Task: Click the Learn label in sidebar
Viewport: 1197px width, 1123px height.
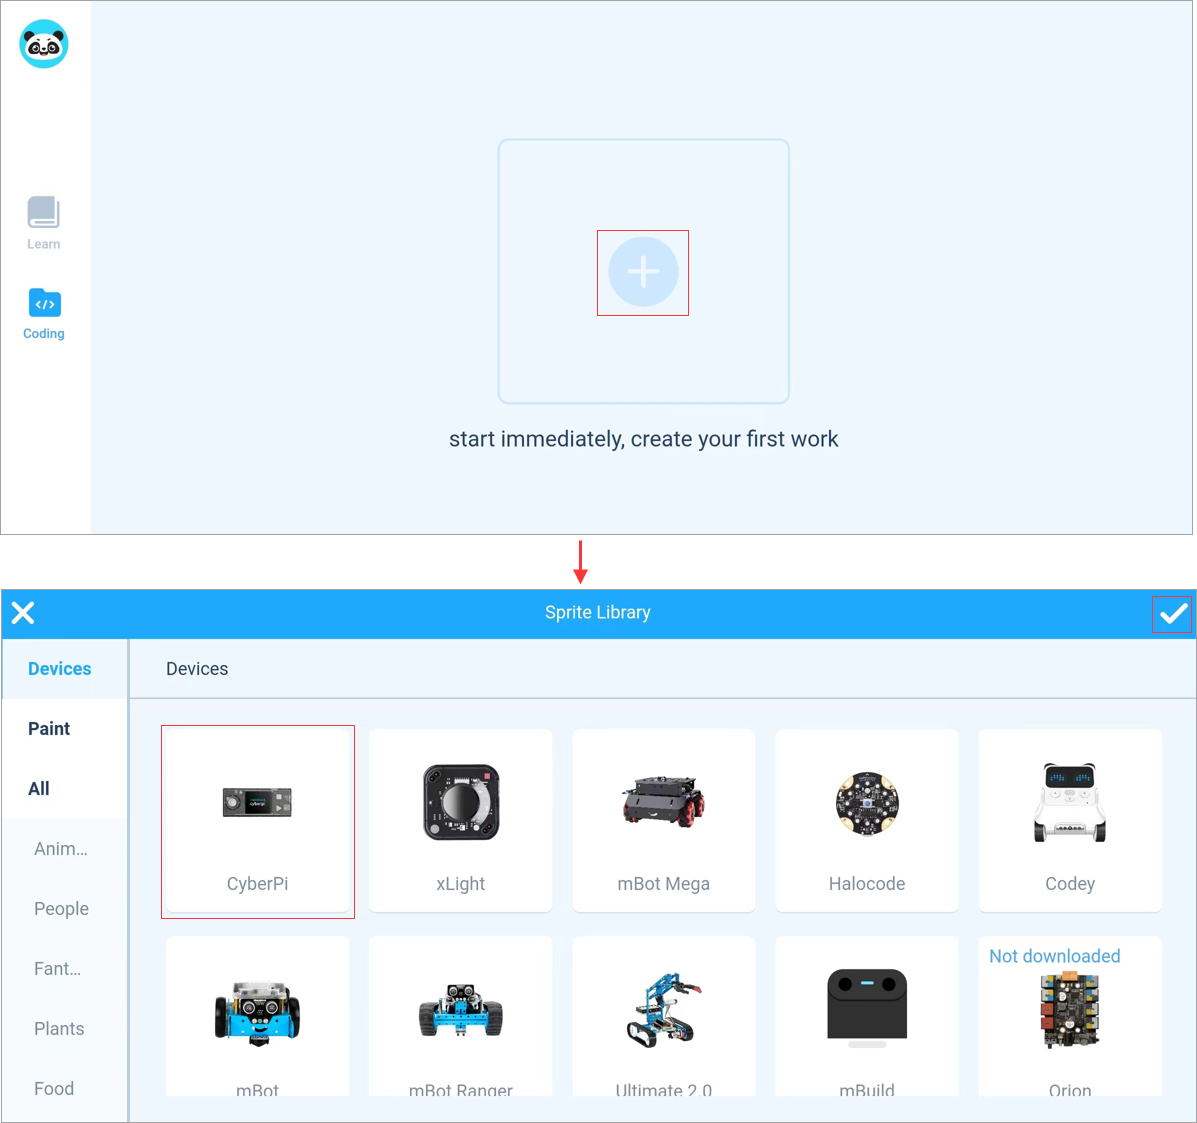Action: (44, 244)
